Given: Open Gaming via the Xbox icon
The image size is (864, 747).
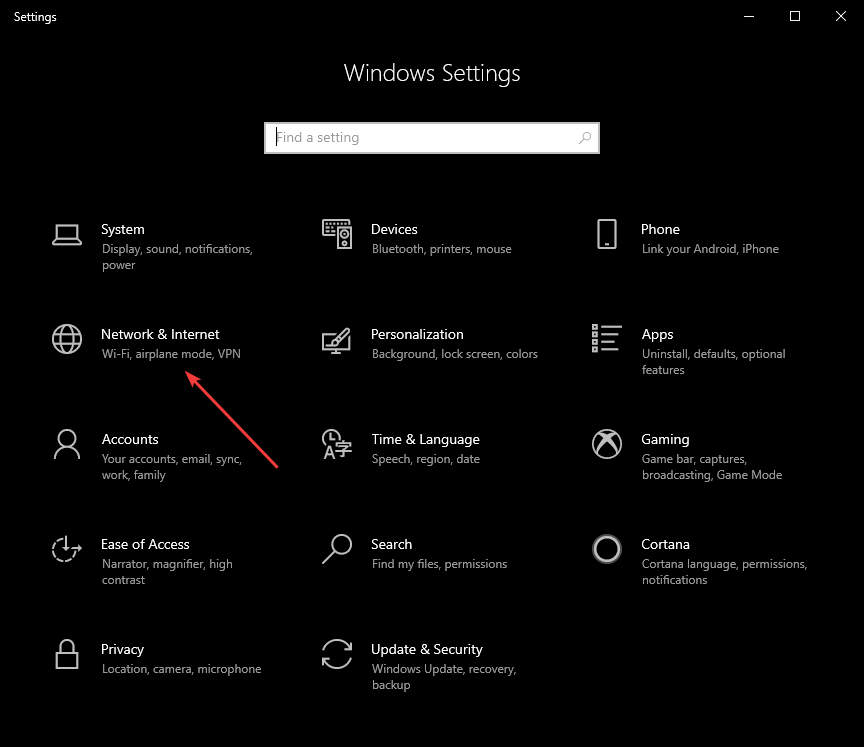Looking at the screenshot, I should 607,444.
